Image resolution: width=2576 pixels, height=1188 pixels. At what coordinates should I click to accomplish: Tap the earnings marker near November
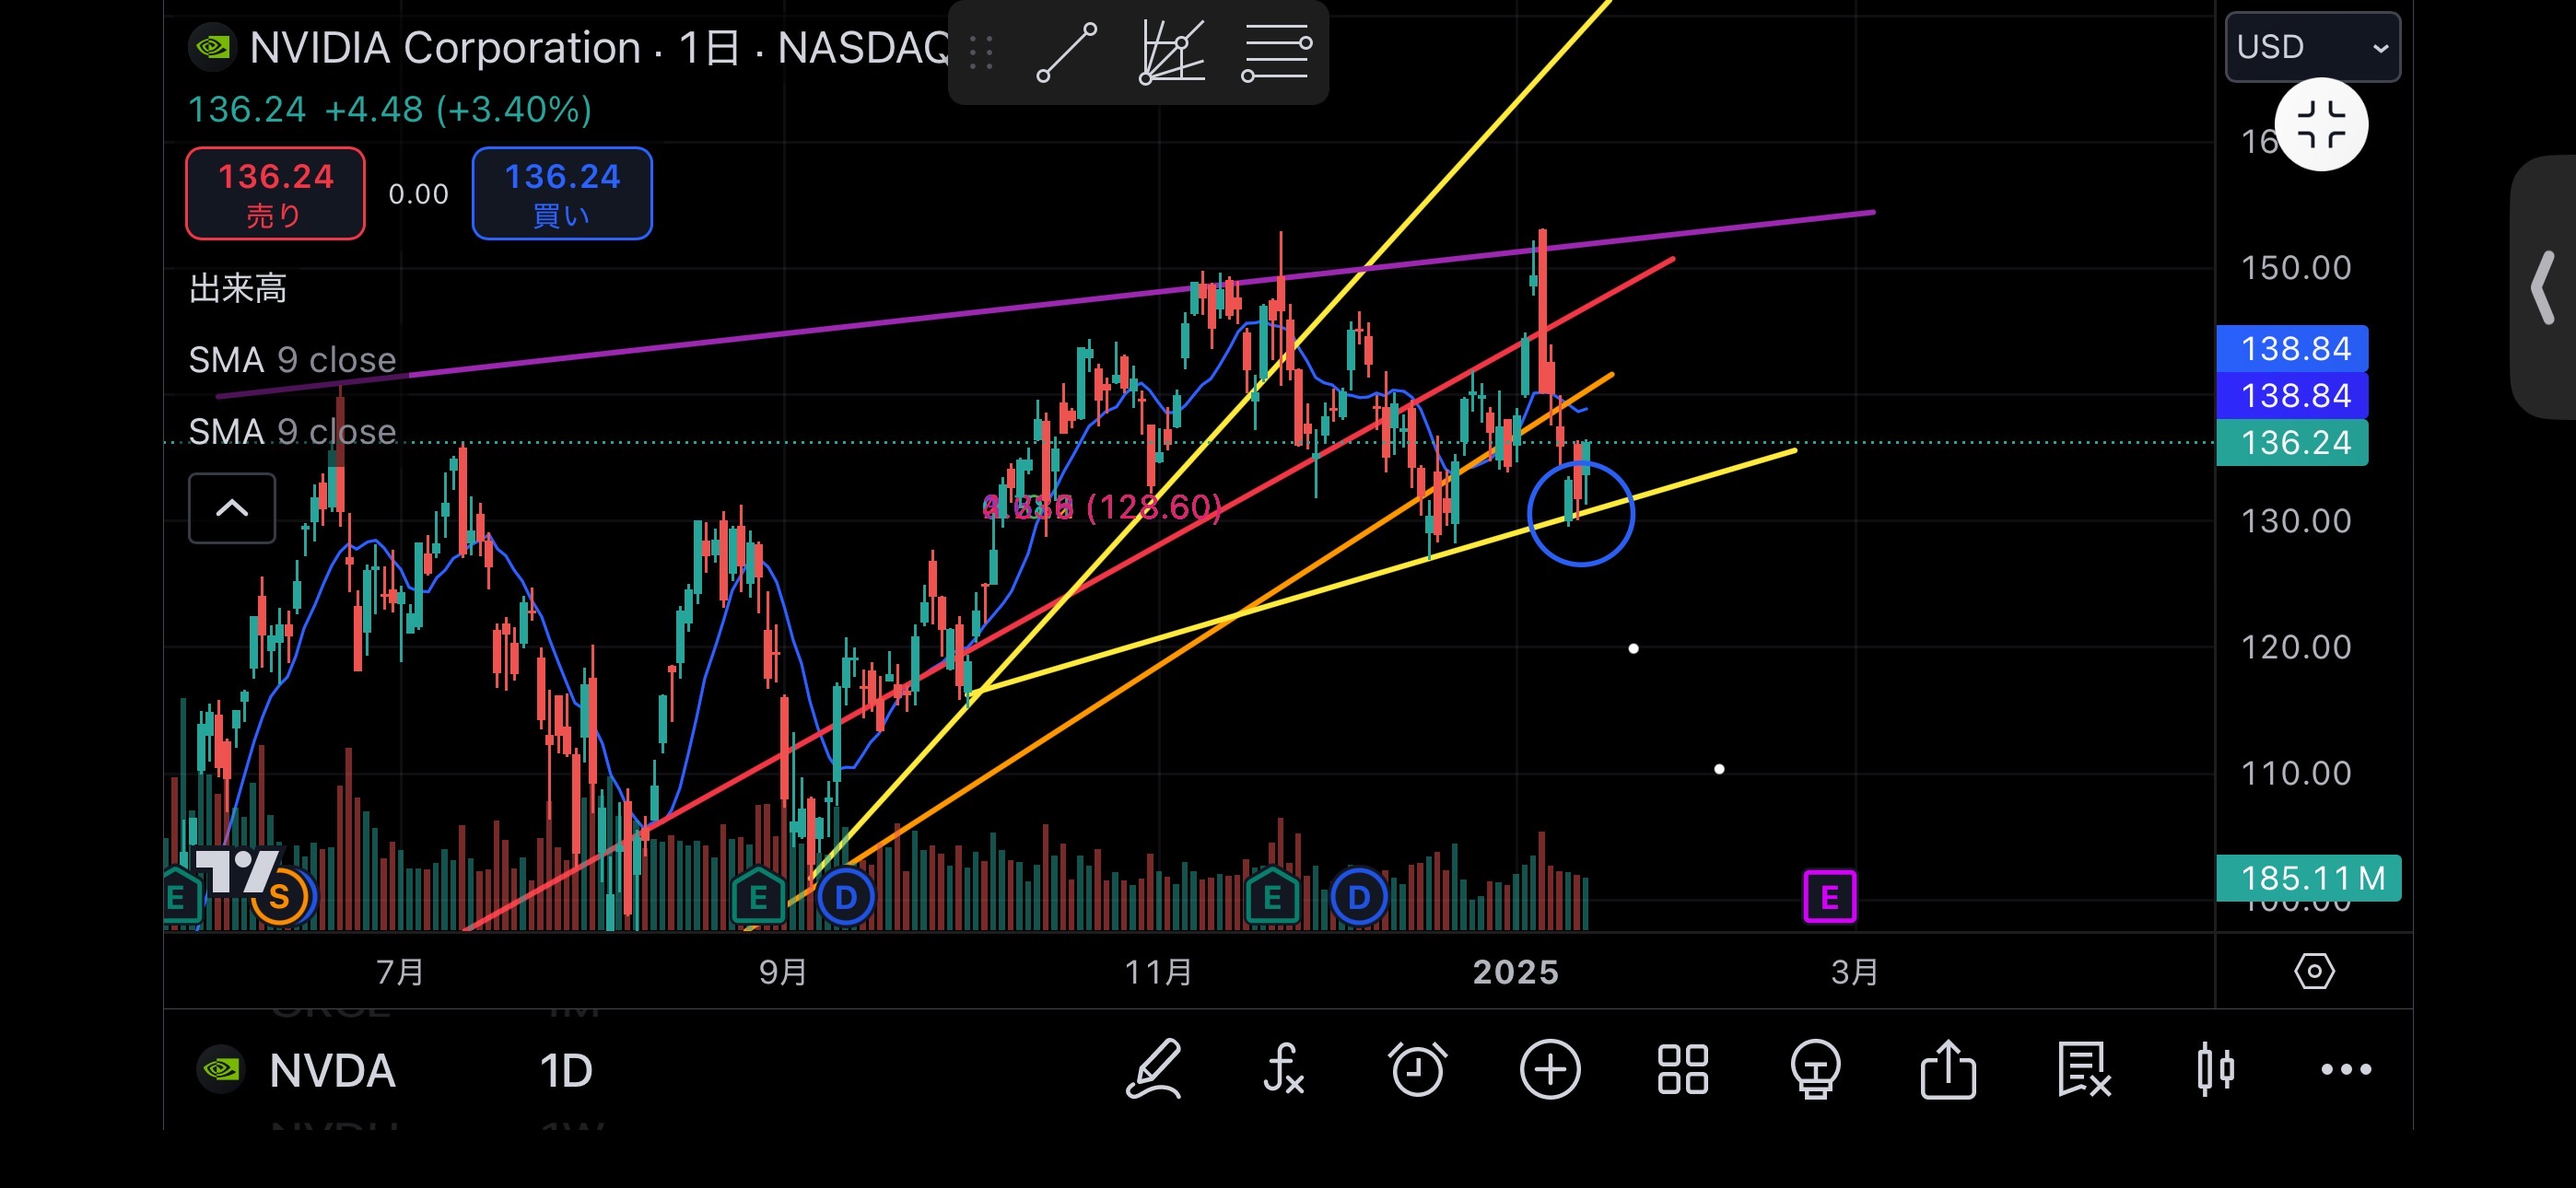(1272, 897)
